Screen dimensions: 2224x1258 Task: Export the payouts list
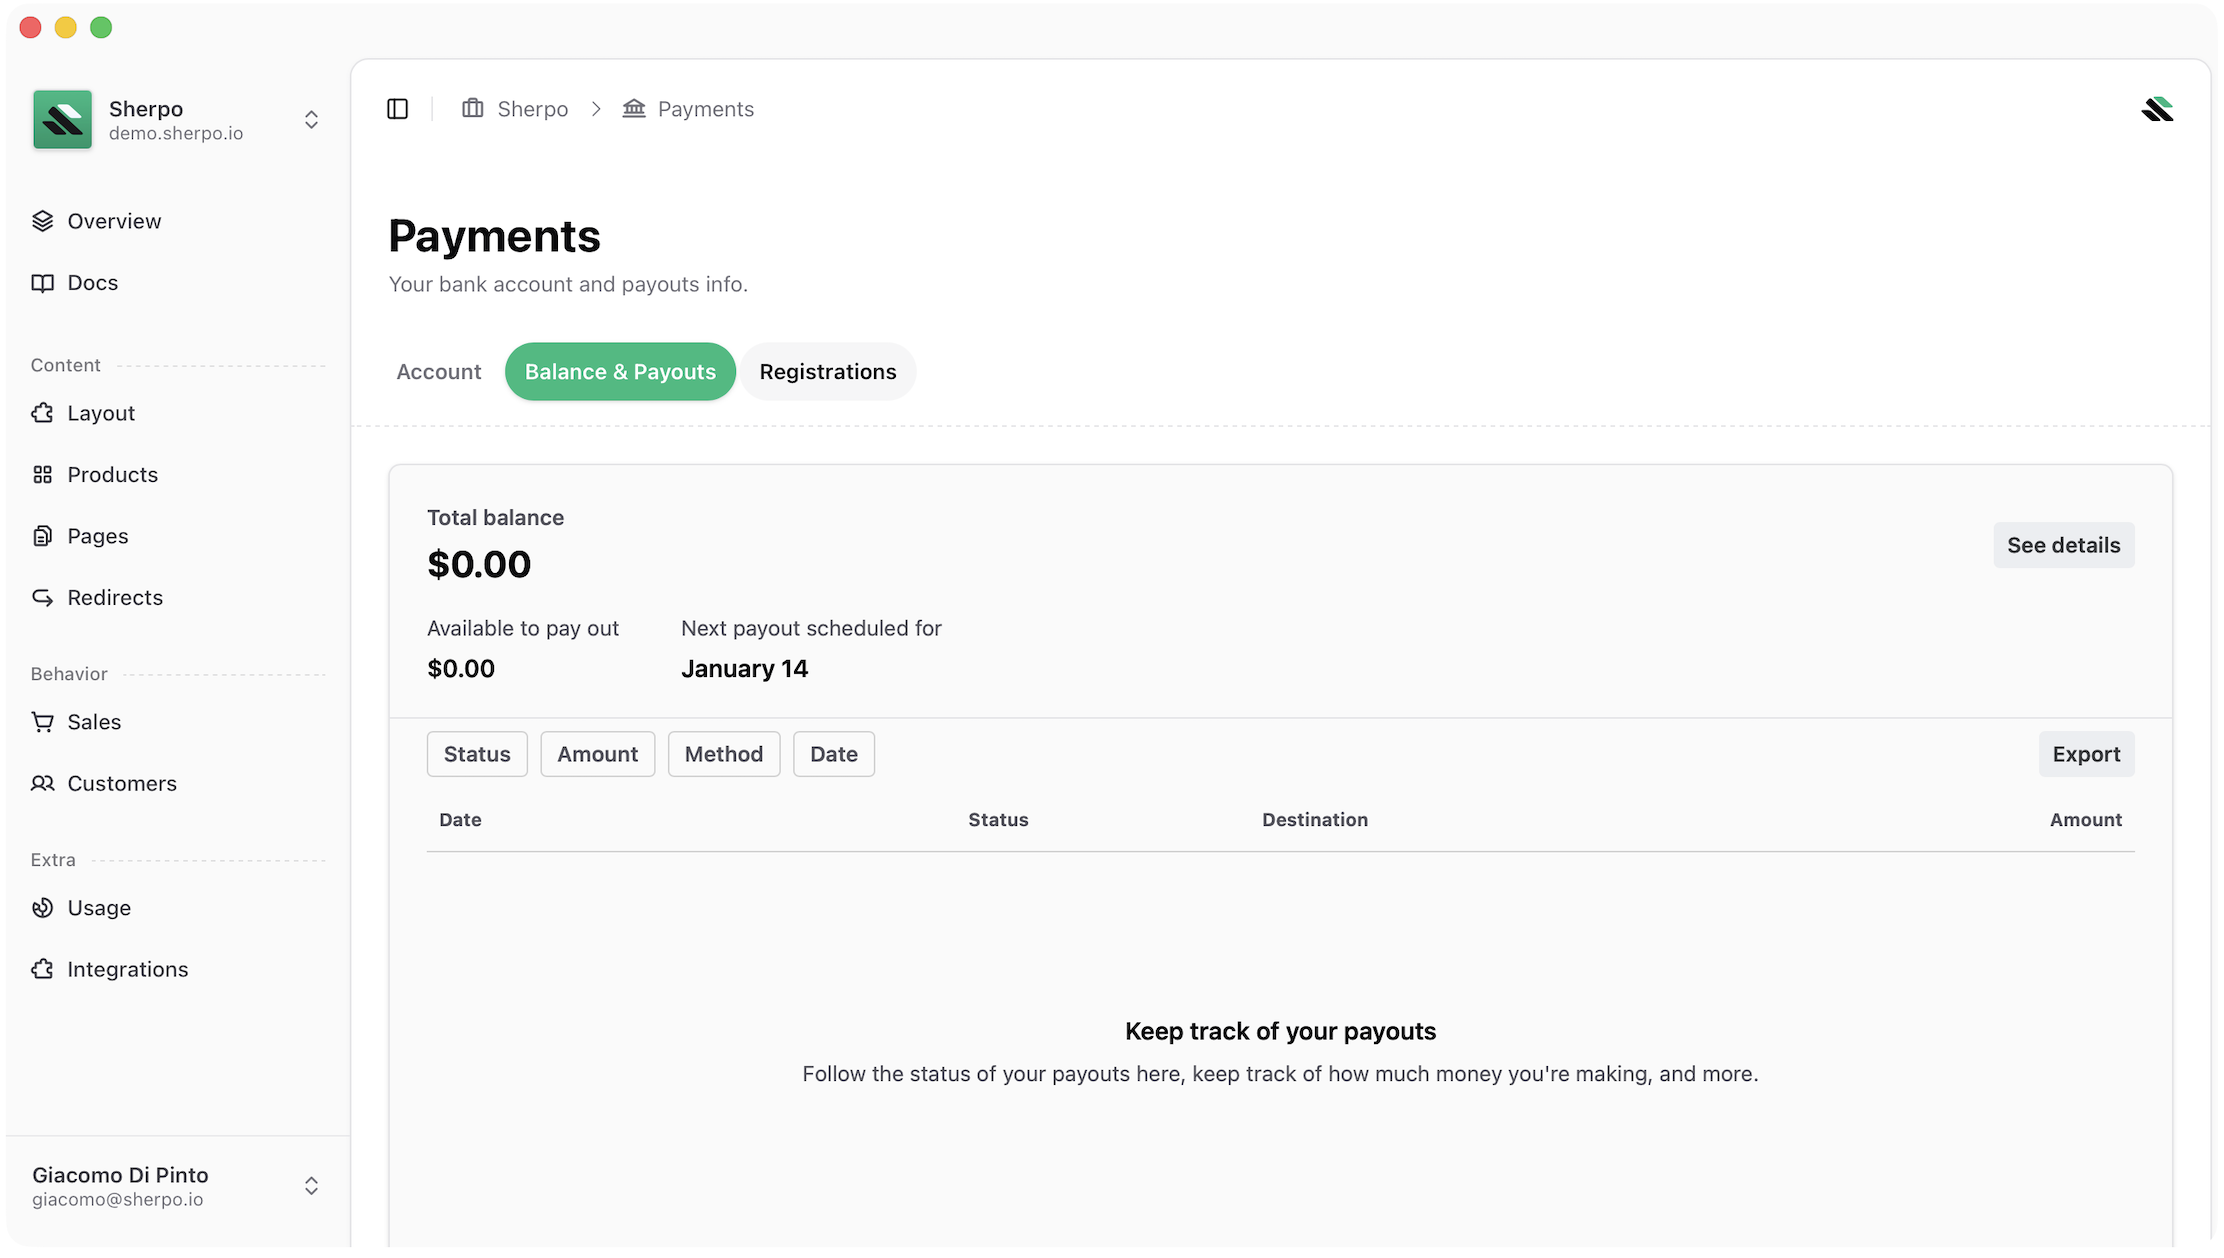tap(2086, 754)
